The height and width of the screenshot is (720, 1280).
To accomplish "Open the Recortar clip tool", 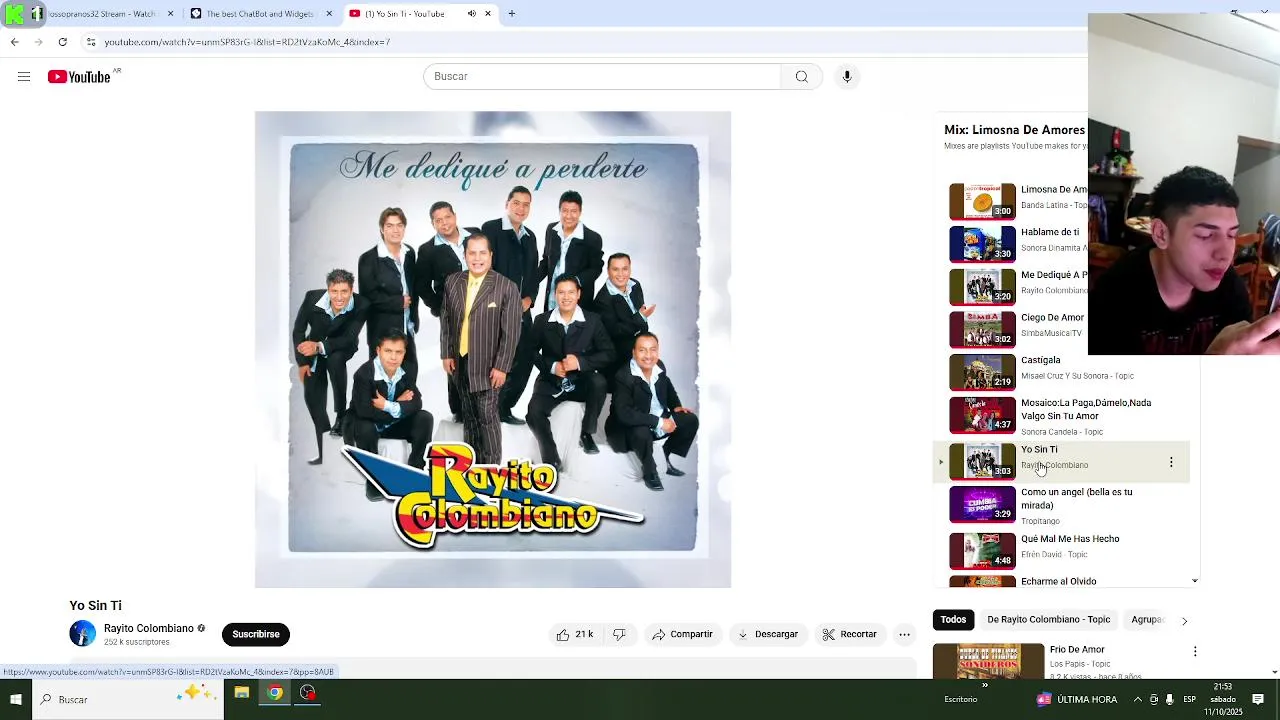I will (849, 634).
